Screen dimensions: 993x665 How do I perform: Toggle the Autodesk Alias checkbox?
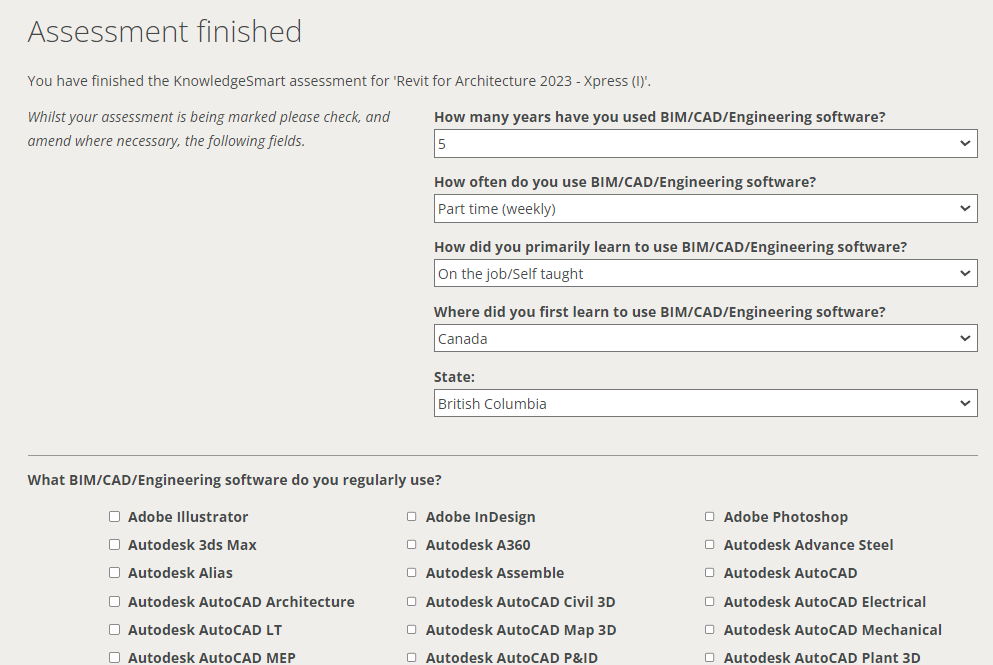pyautogui.click(x=114, y=573)
